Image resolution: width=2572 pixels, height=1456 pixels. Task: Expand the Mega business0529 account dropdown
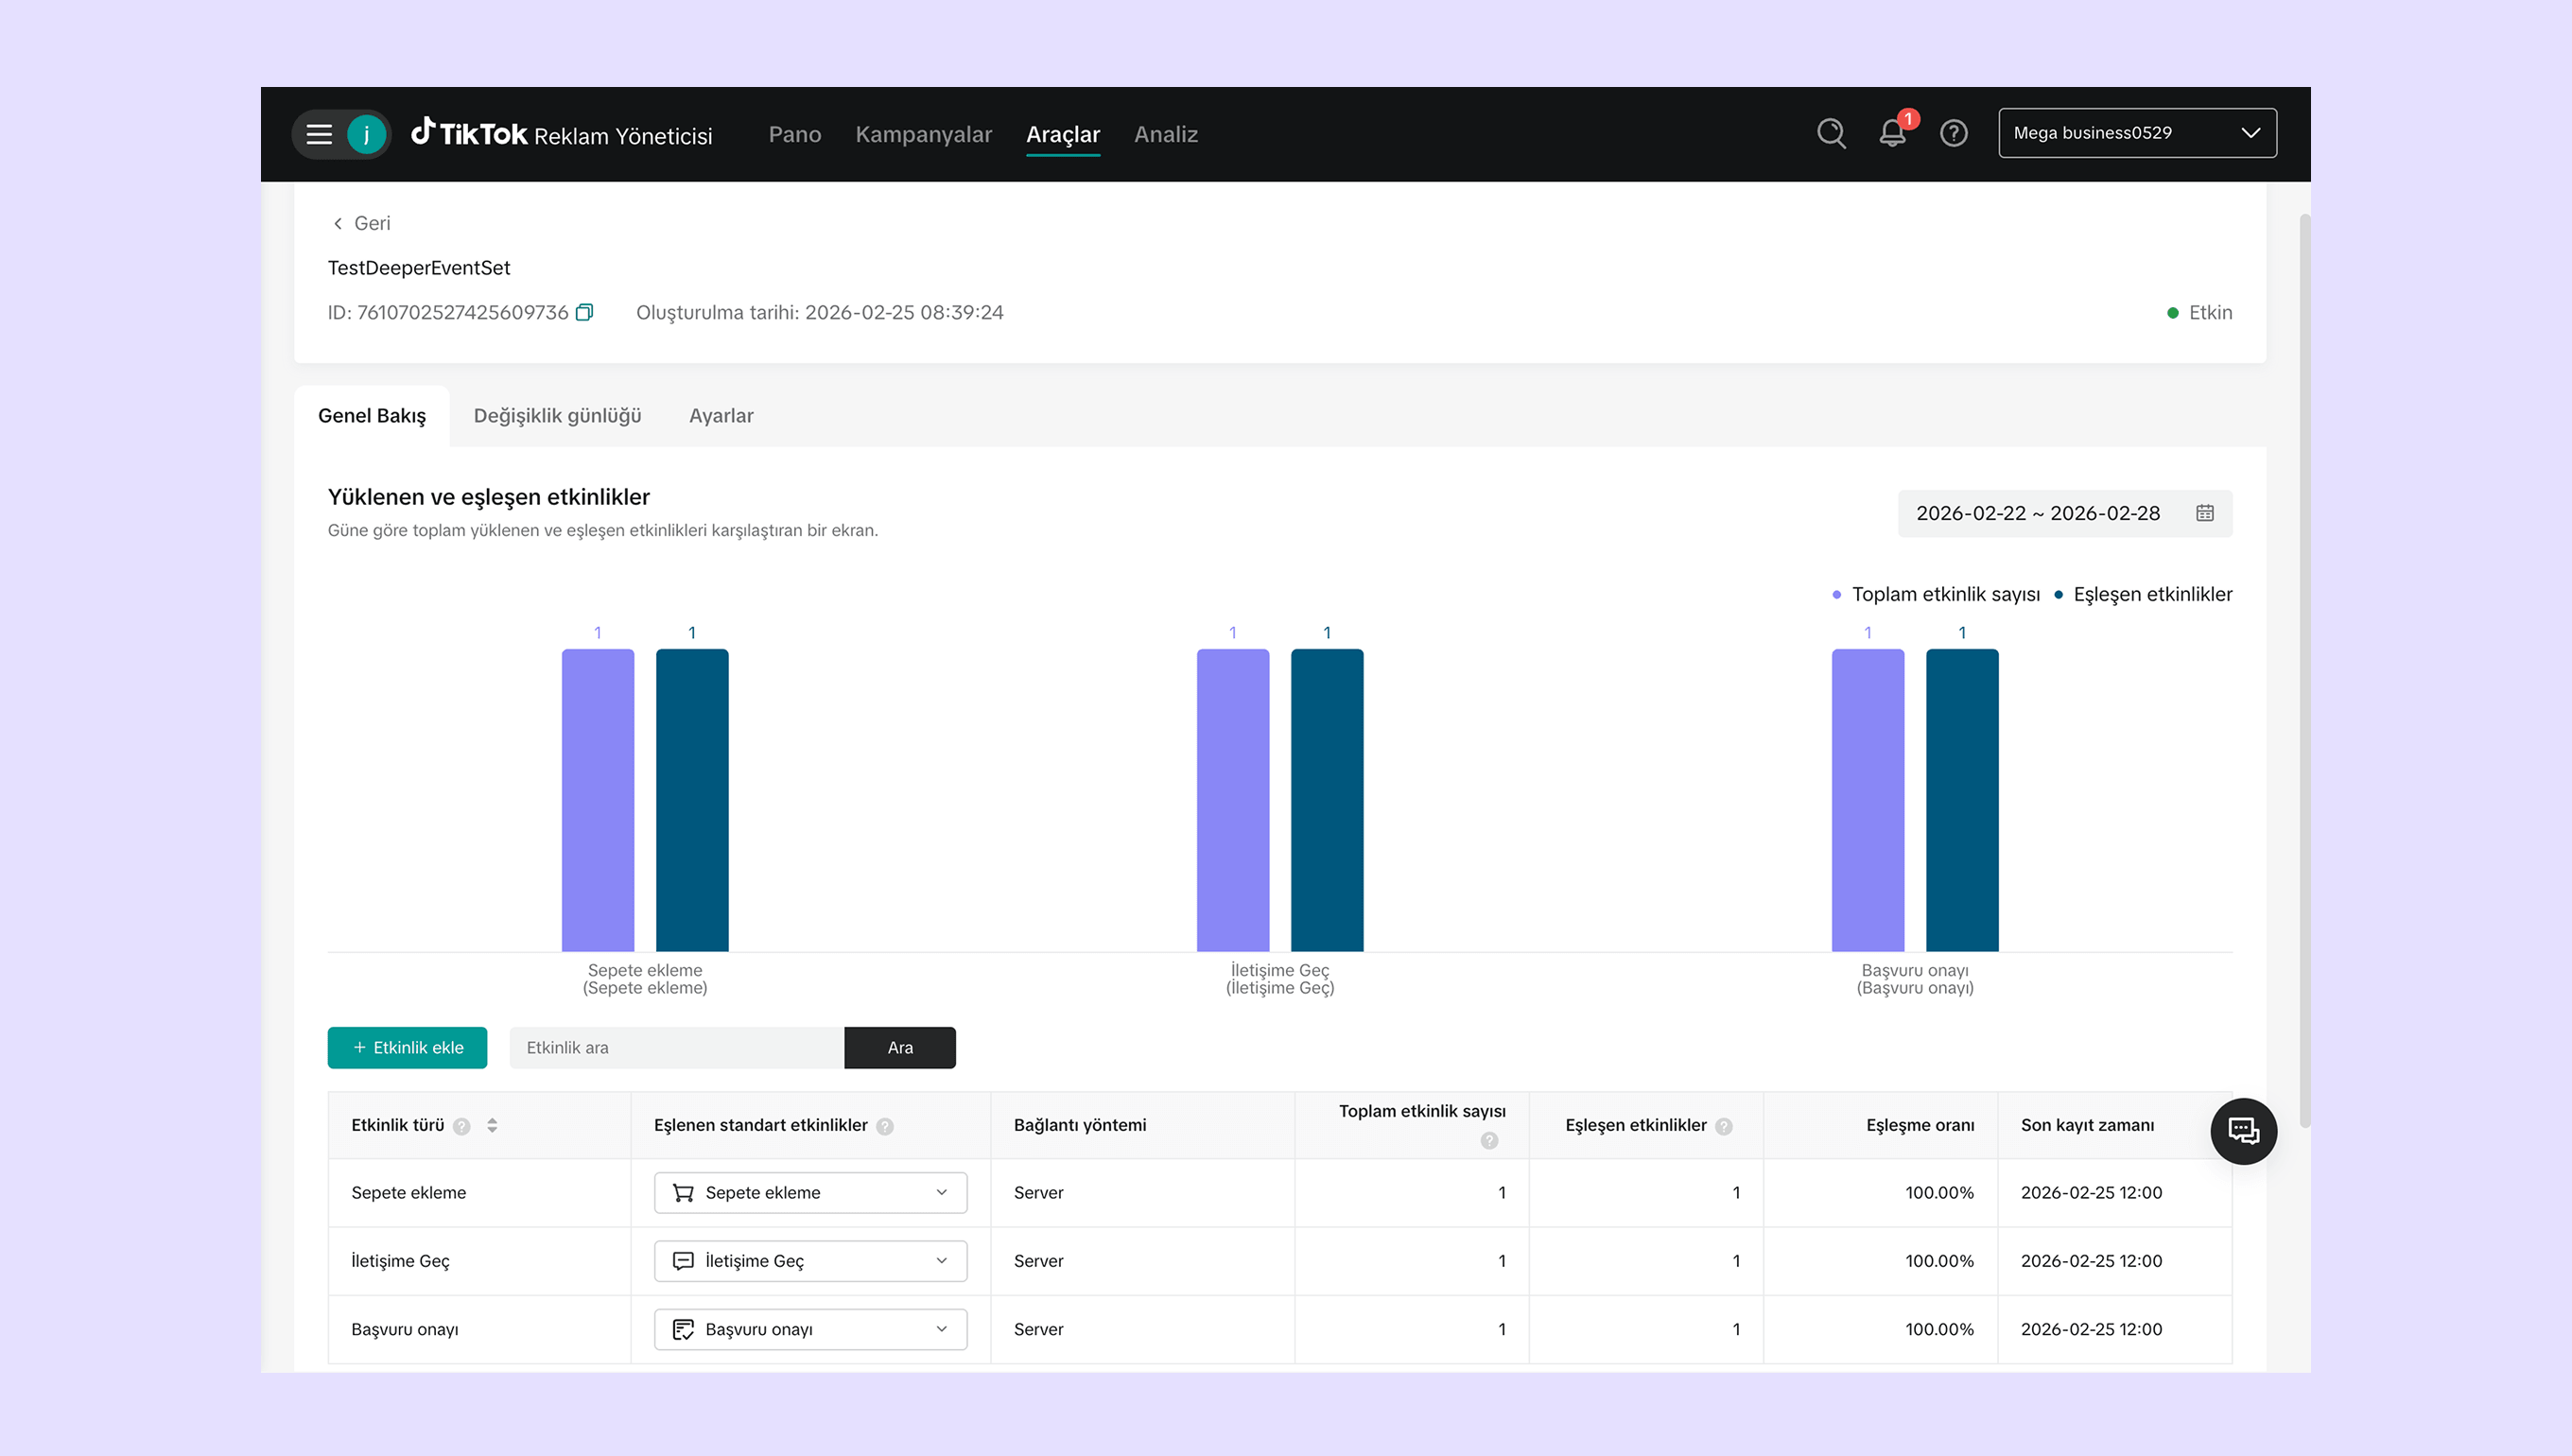pos(2137,133)
